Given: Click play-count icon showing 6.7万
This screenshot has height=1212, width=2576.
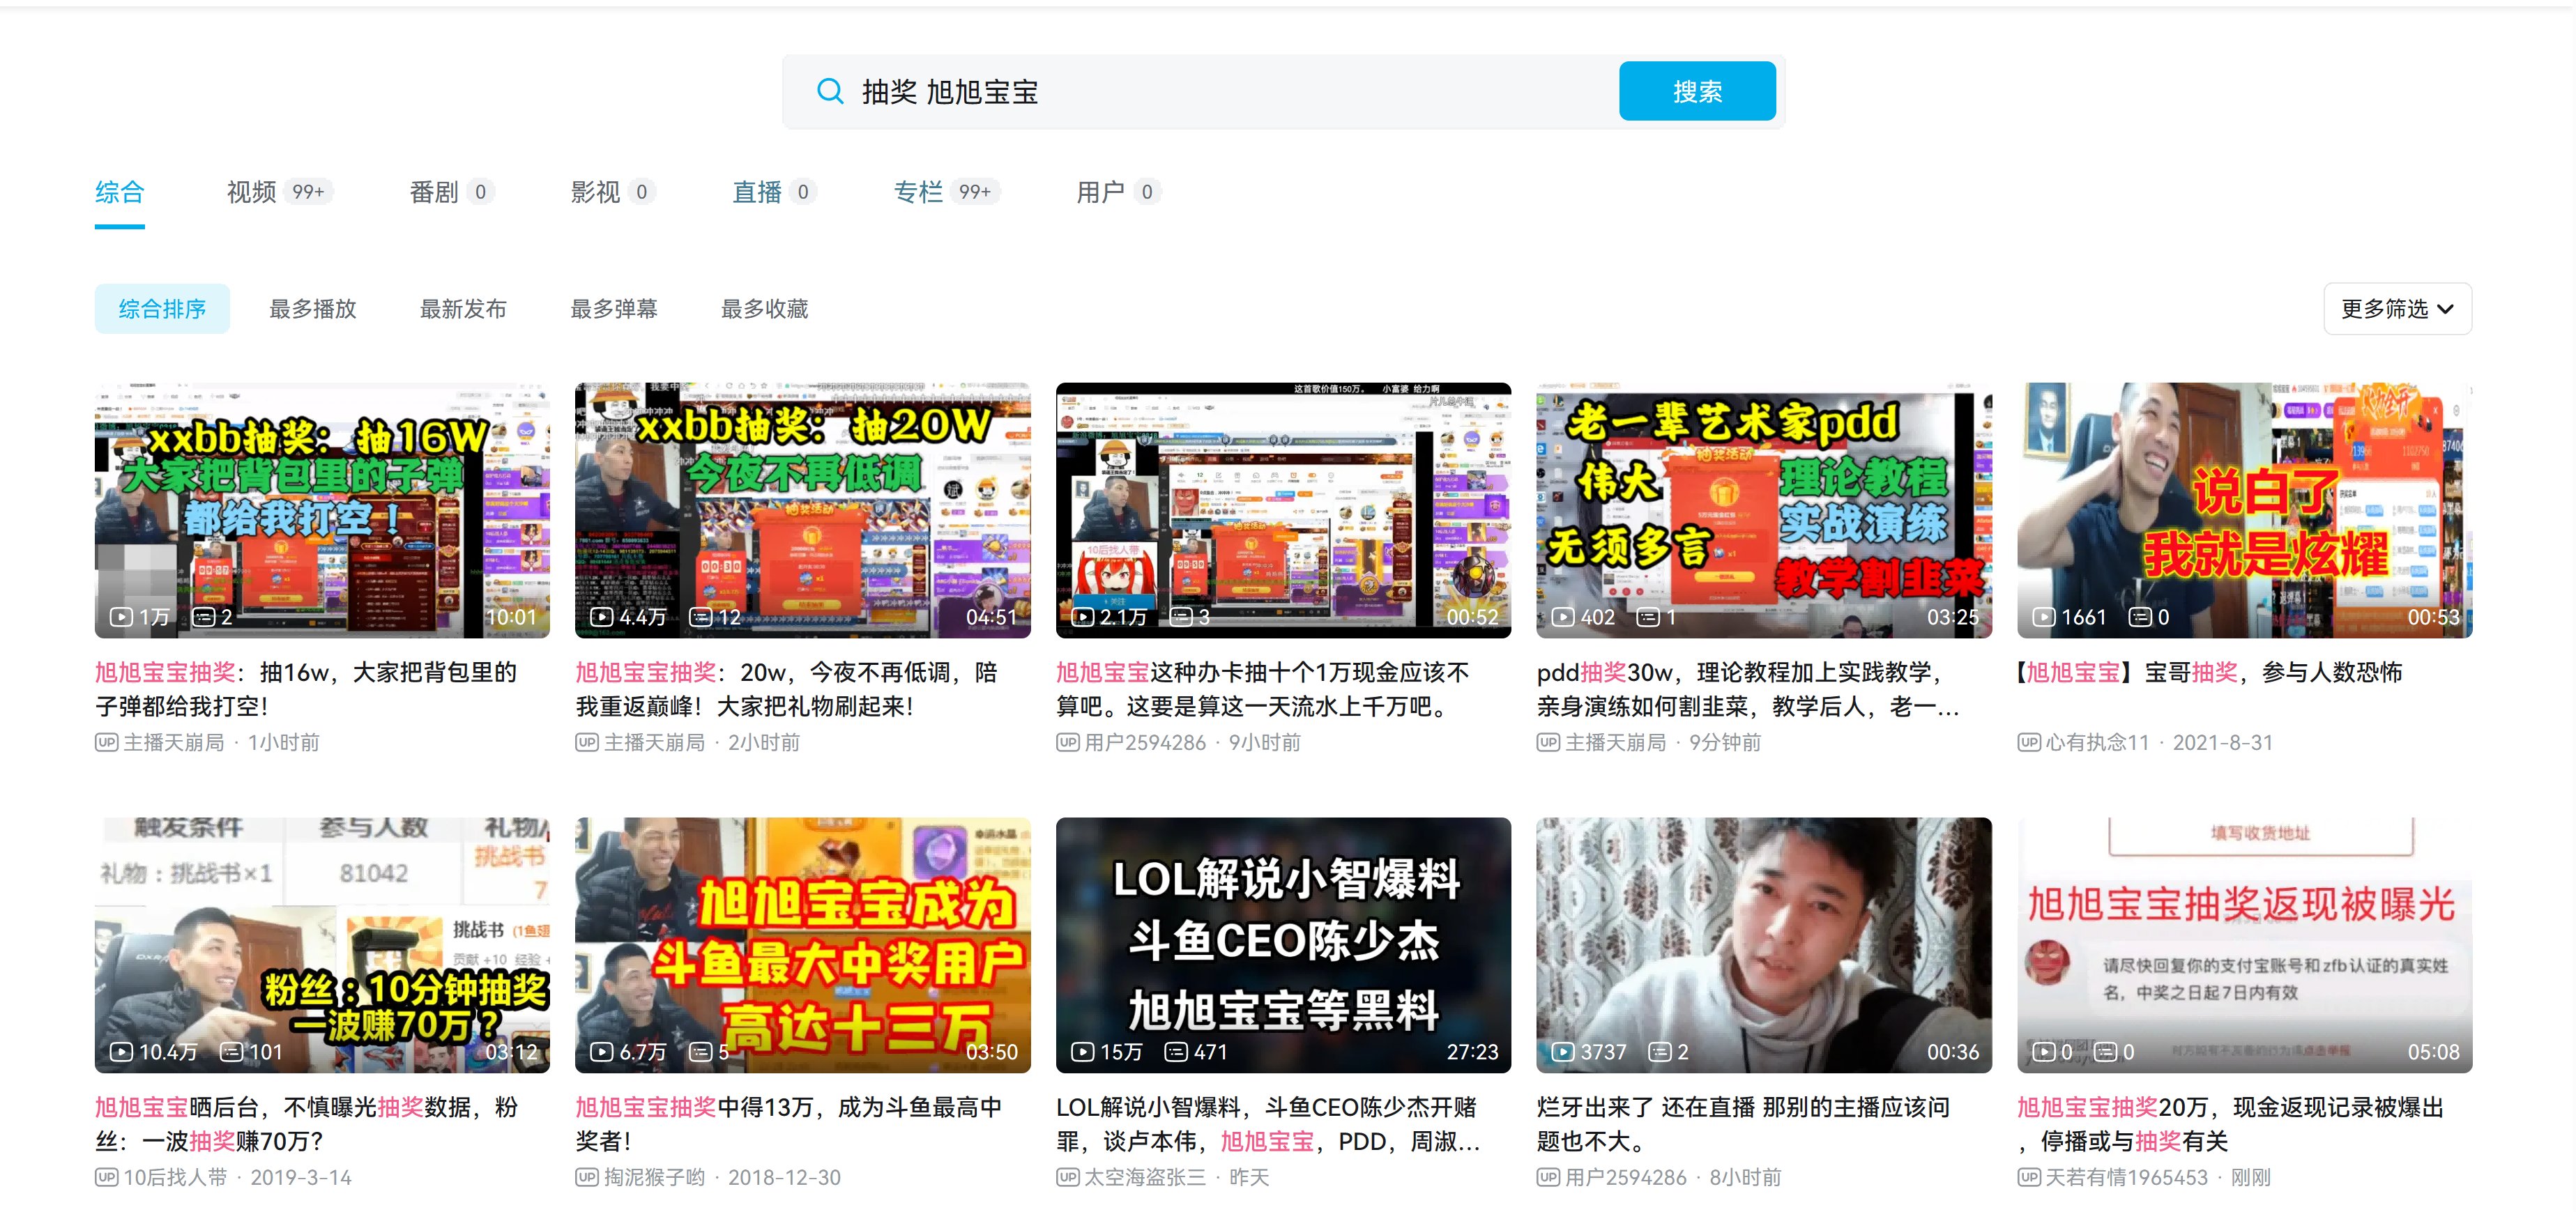Looking at the screenshot, I should click(601, 1052).
